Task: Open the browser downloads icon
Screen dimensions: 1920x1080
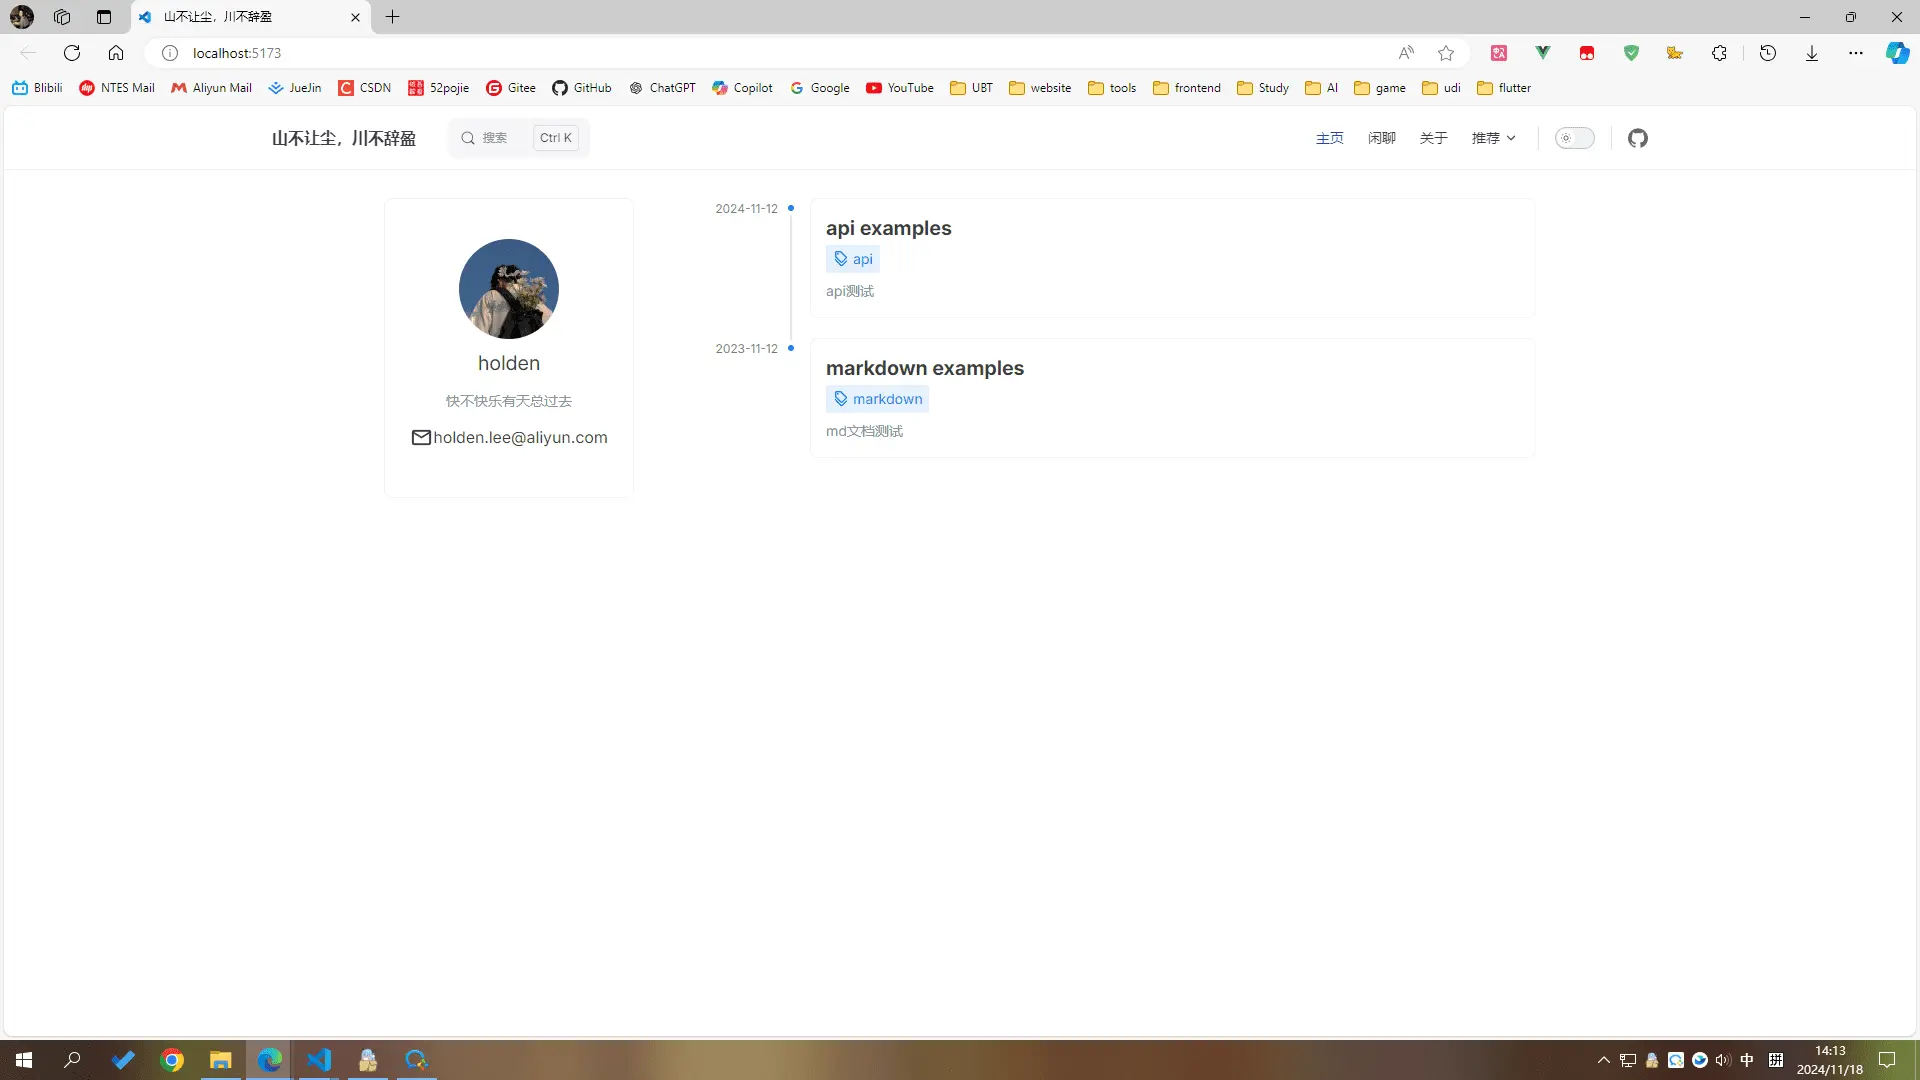Action: click(x=1811, y=53)
